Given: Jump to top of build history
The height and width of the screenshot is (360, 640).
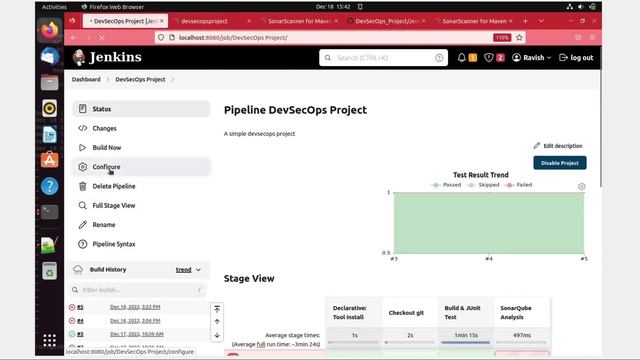Looking at the screenshot, I should click(217, 309).
